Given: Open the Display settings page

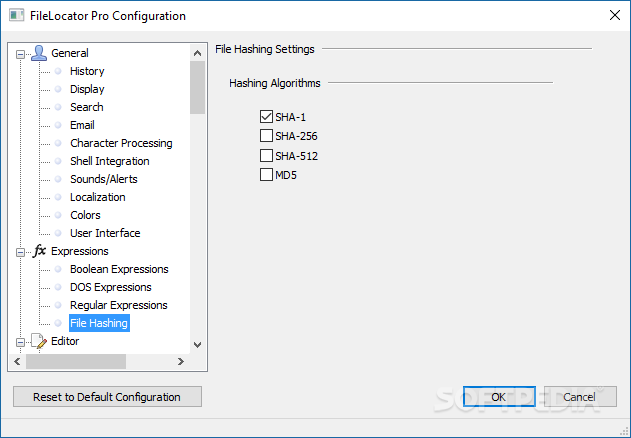Looking at the screenshot, I should pyautogui.click(x=87, y=89).
